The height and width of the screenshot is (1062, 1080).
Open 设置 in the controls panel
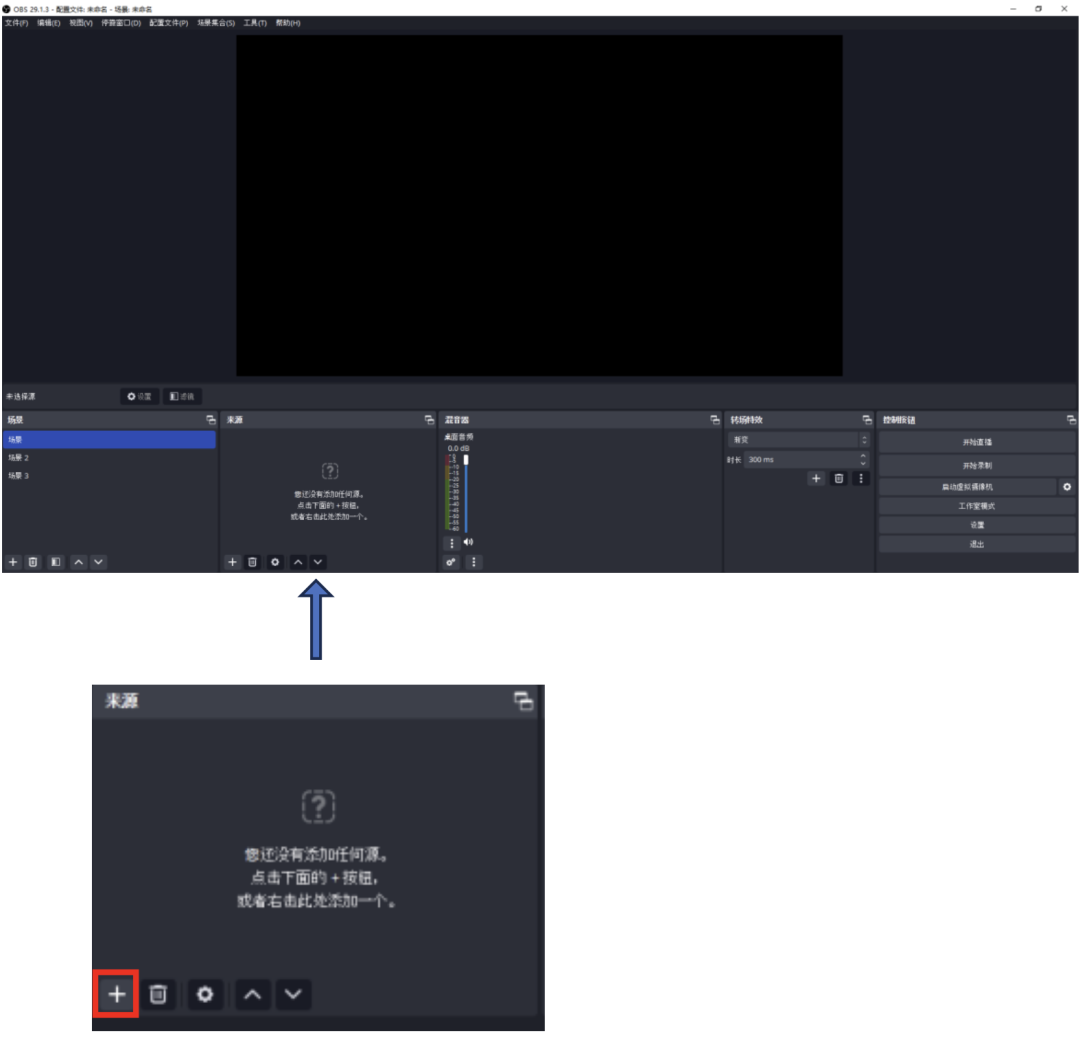pyautogui.click(x=977, y=525)
